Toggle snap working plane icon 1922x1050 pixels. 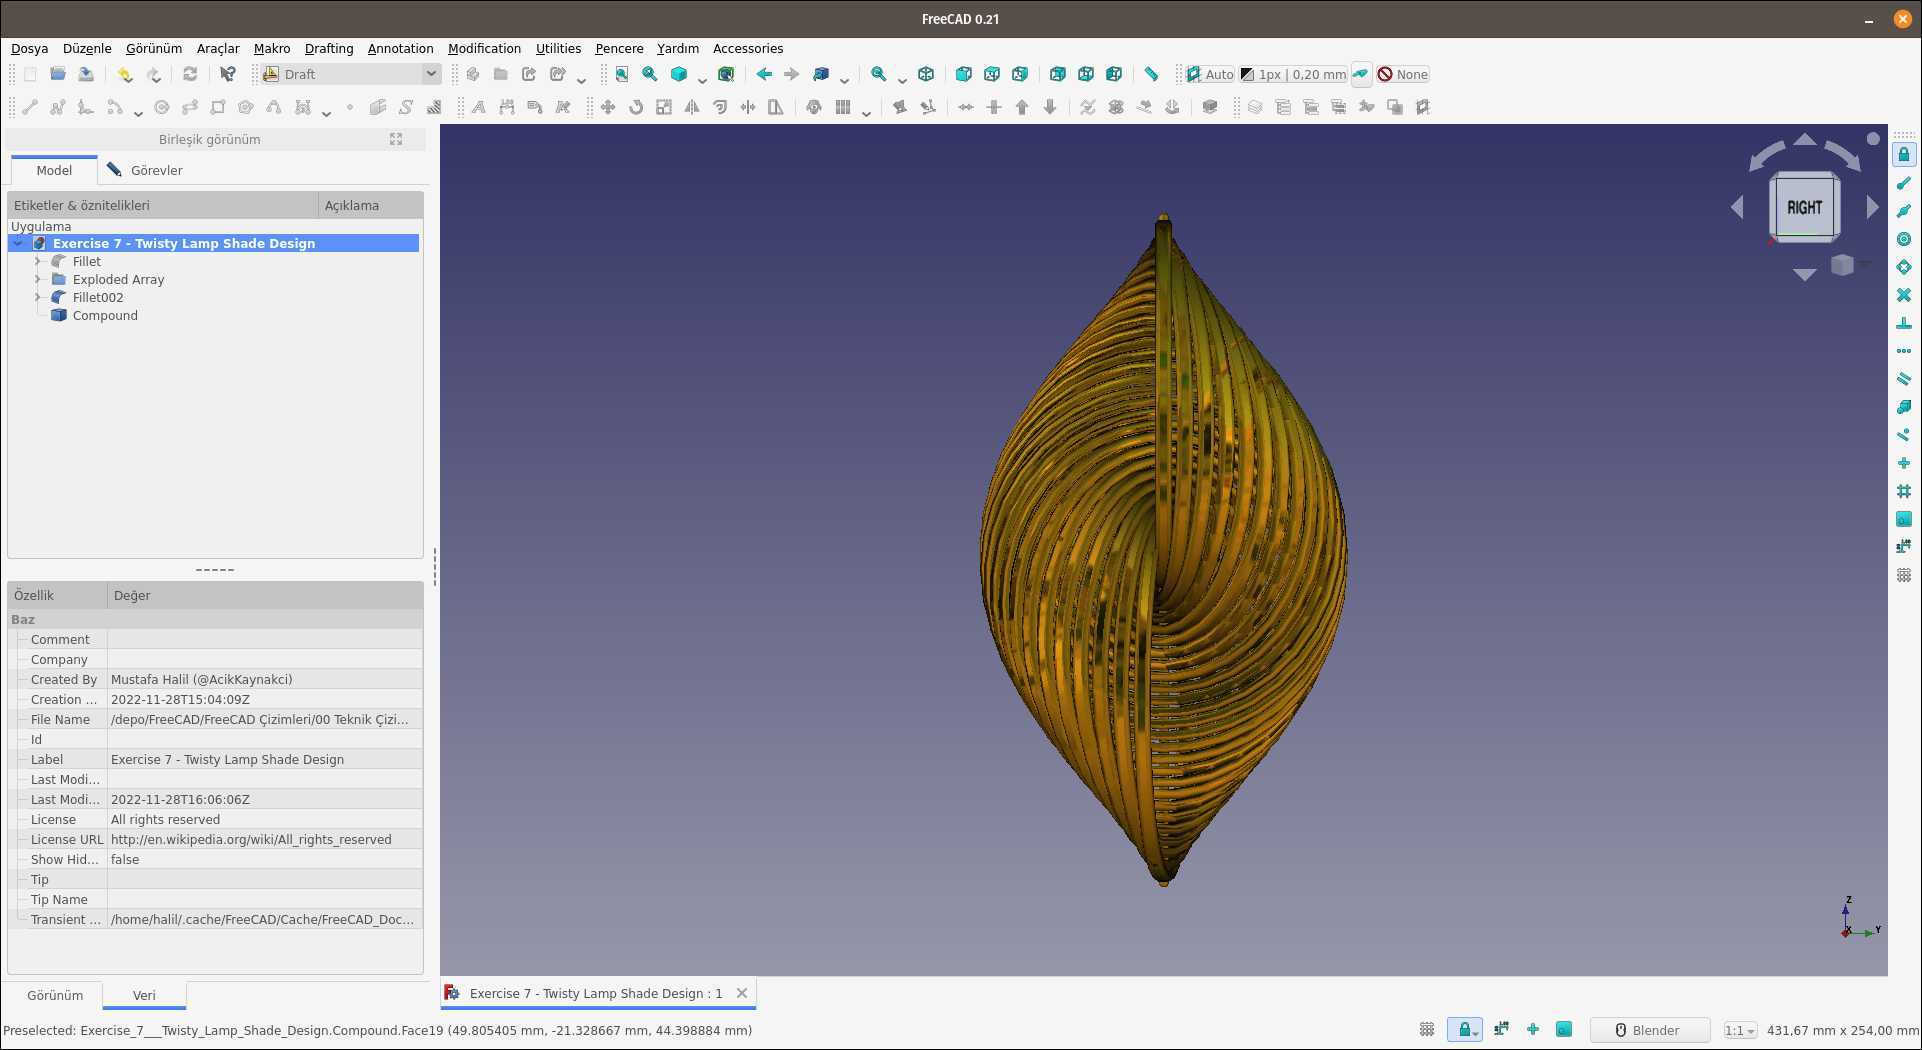(x=1904, y=519)
